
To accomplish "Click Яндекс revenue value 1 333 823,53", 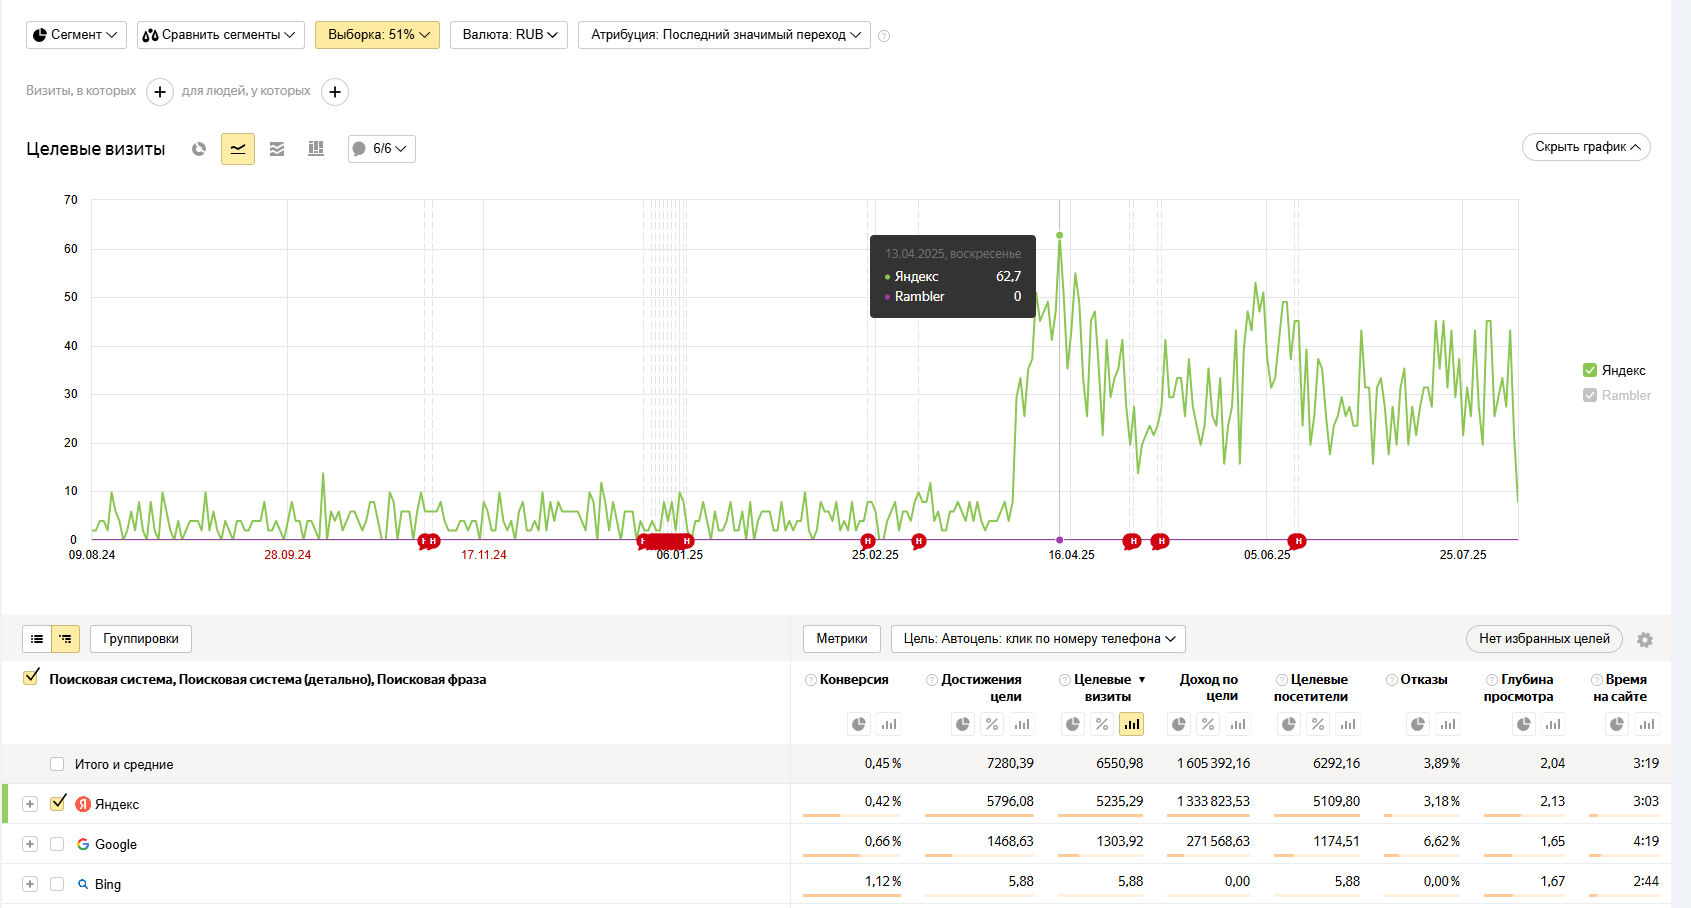I will 1213,802.
